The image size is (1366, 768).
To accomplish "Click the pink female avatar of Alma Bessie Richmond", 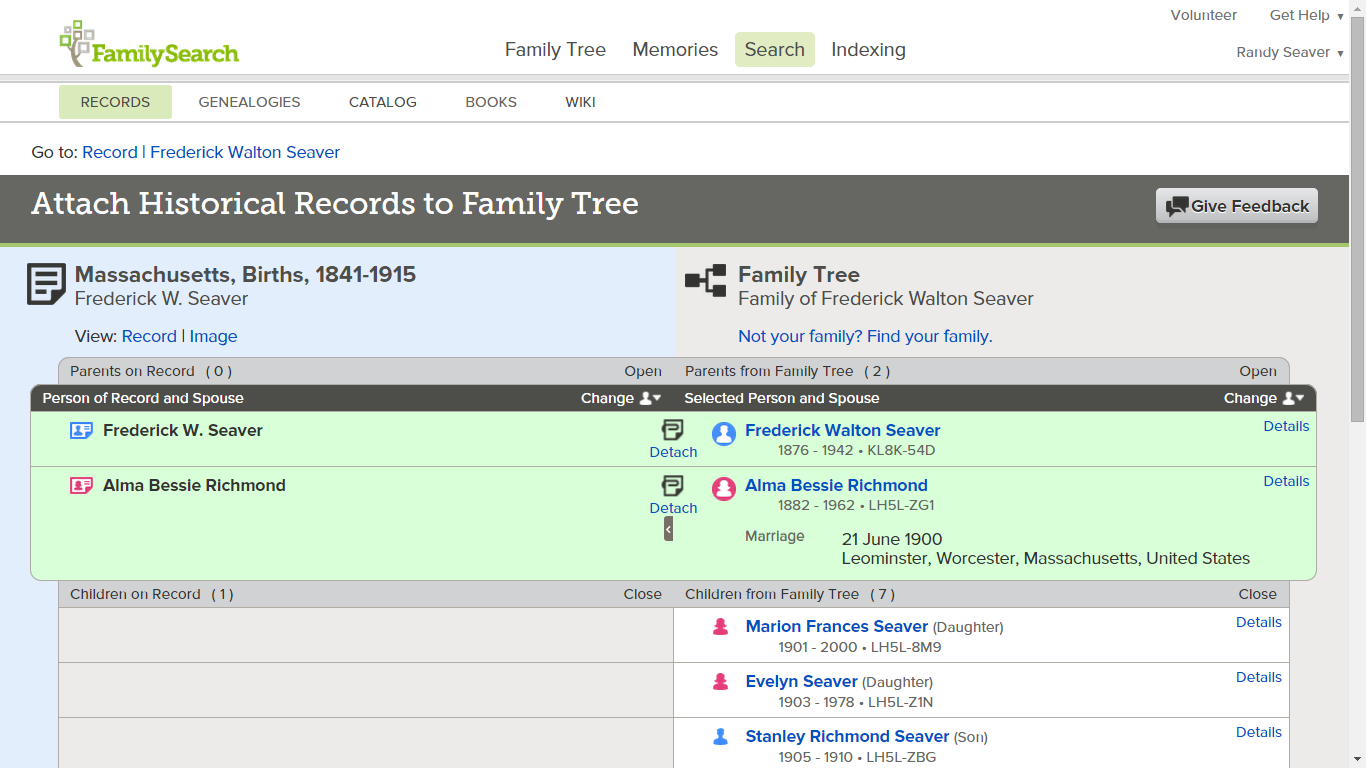I will tap(724, 489).
